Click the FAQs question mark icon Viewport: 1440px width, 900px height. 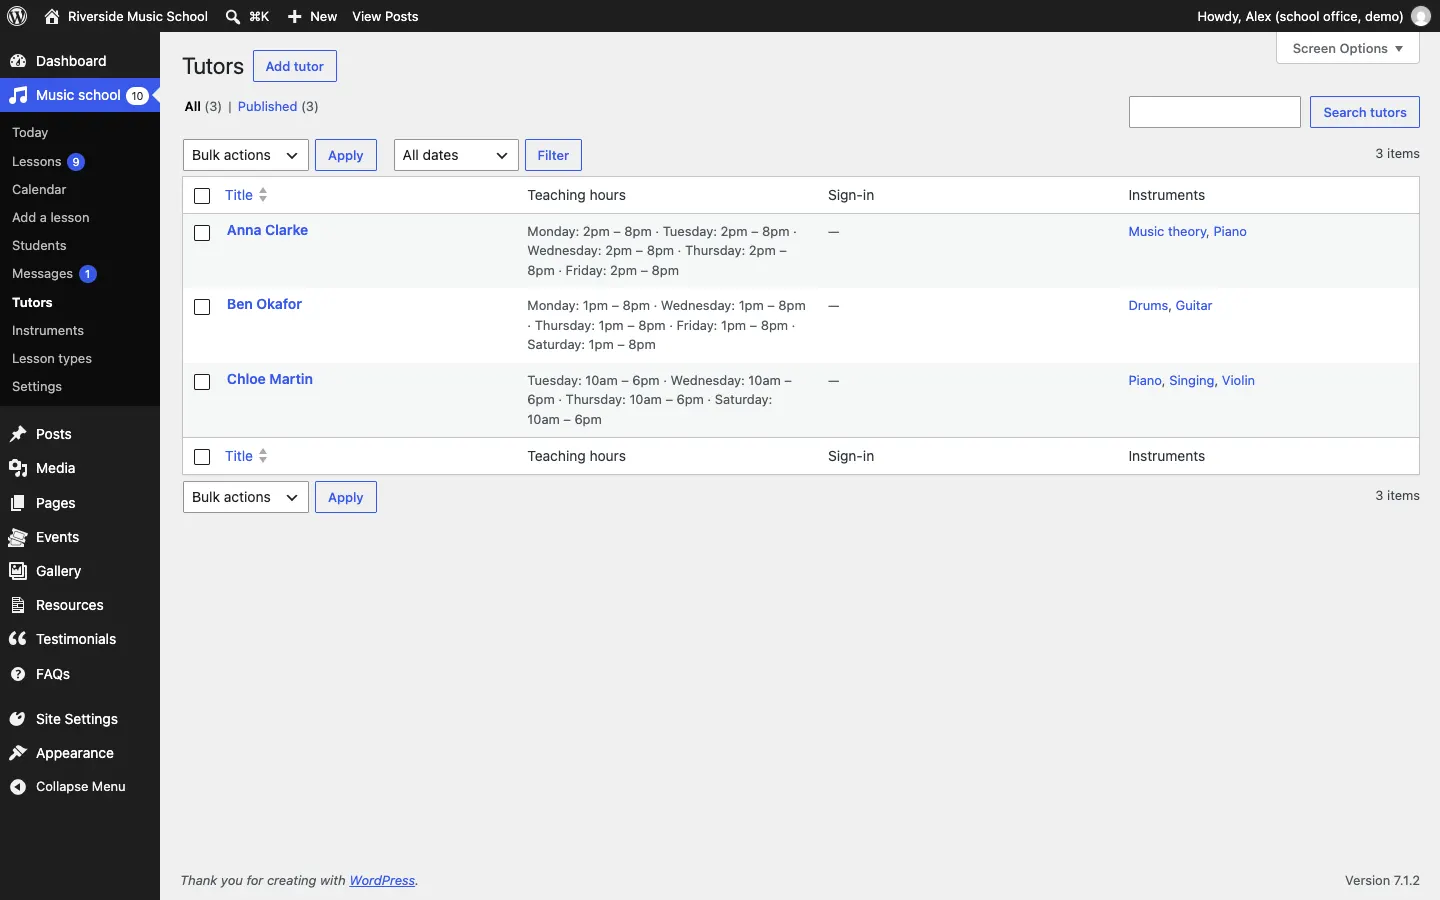click(18, 674)
